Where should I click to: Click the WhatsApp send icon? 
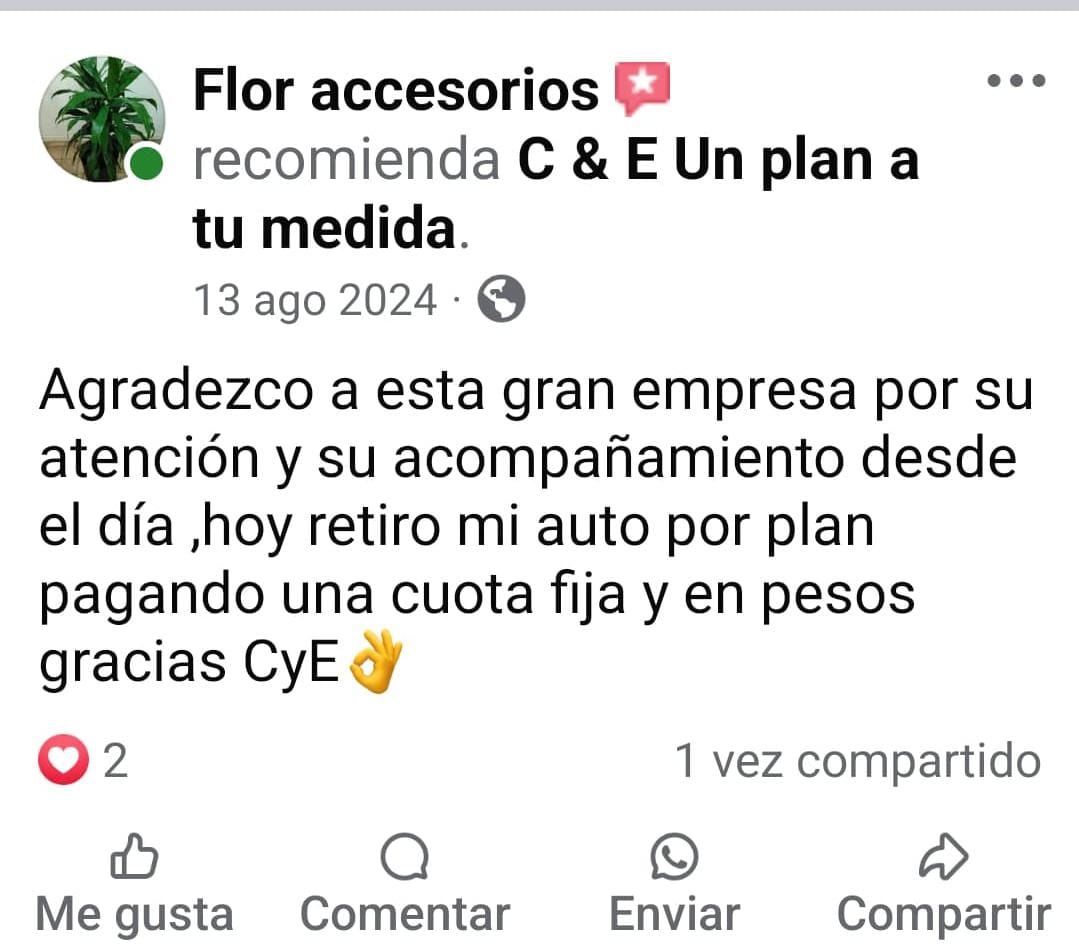pos(674,856)
